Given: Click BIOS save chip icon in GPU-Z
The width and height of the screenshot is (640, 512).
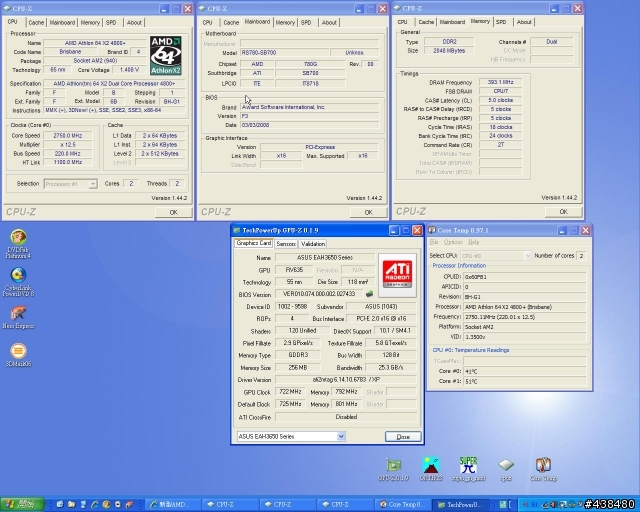Looking at the screenshot, I should tap(369, 294).
